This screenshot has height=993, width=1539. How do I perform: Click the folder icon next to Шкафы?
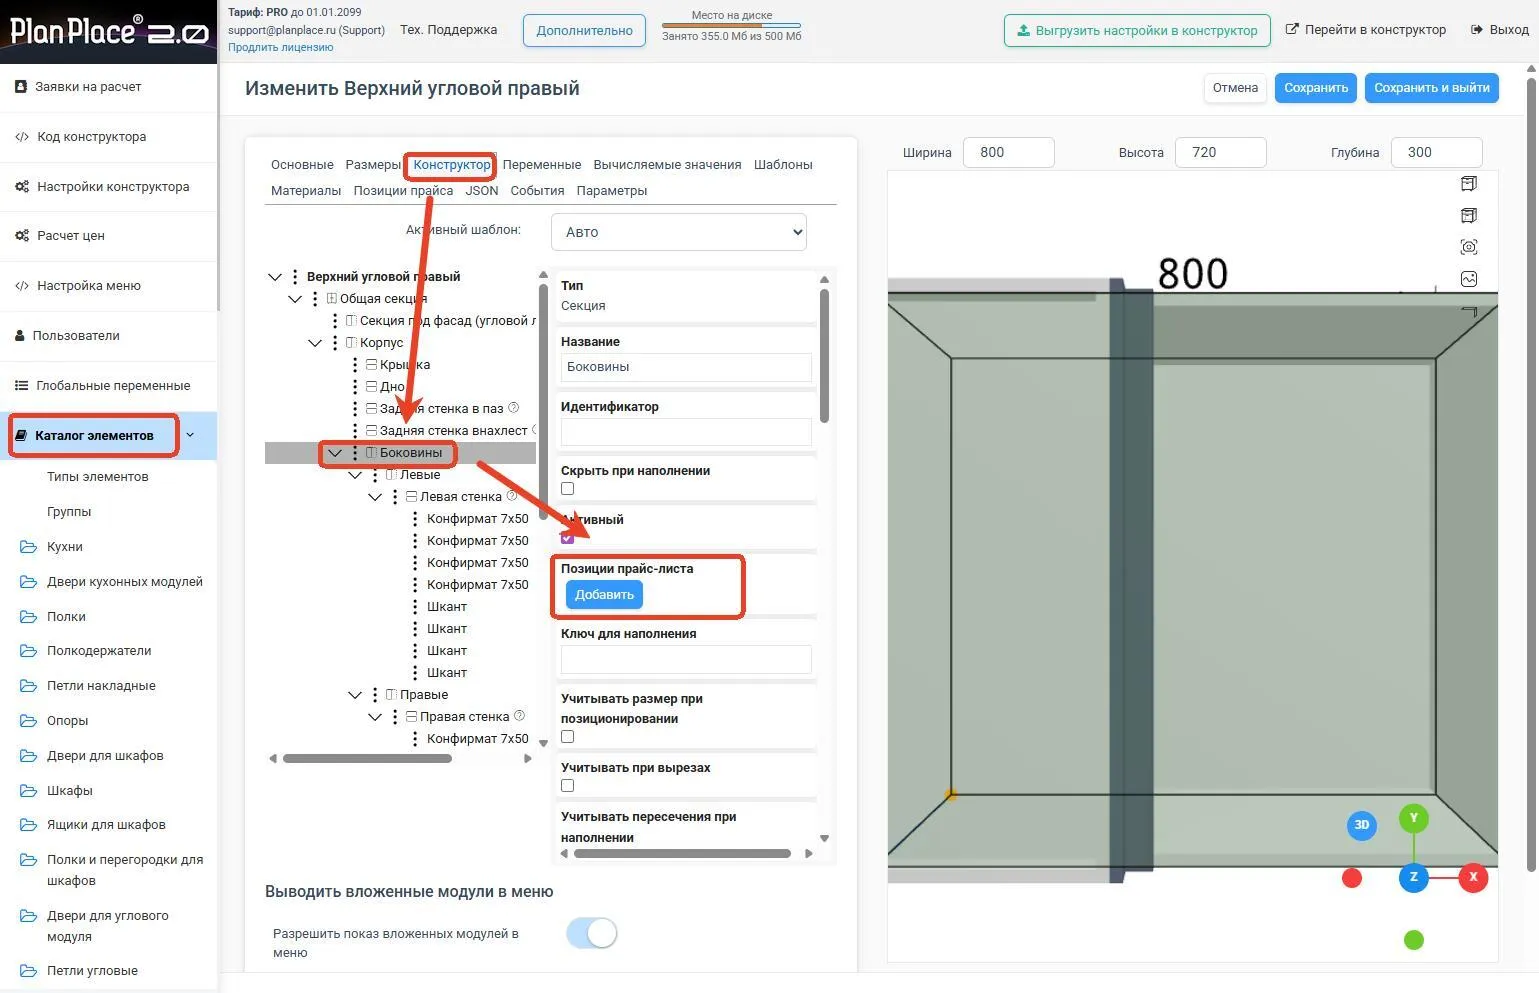click(x=28, y=791)
